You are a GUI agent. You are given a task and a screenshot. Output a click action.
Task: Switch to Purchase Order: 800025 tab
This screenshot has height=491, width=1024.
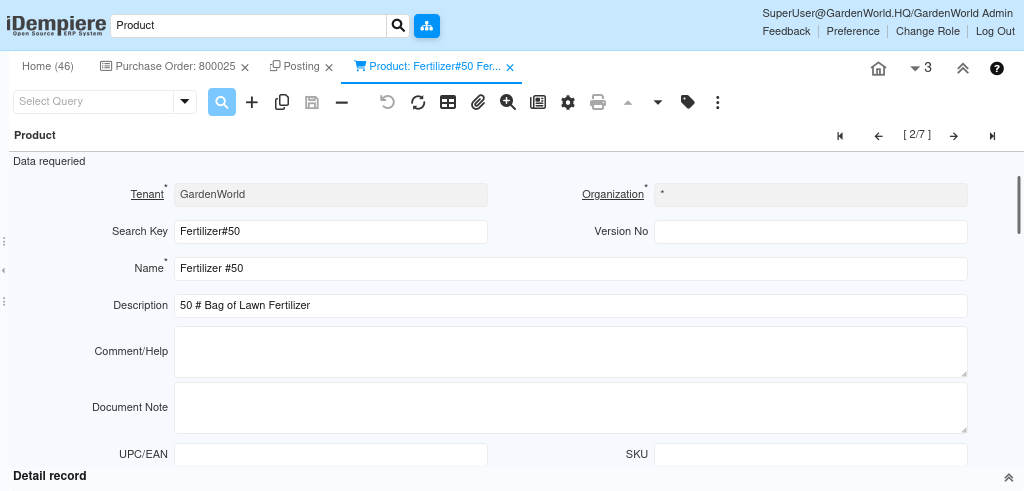168,66
